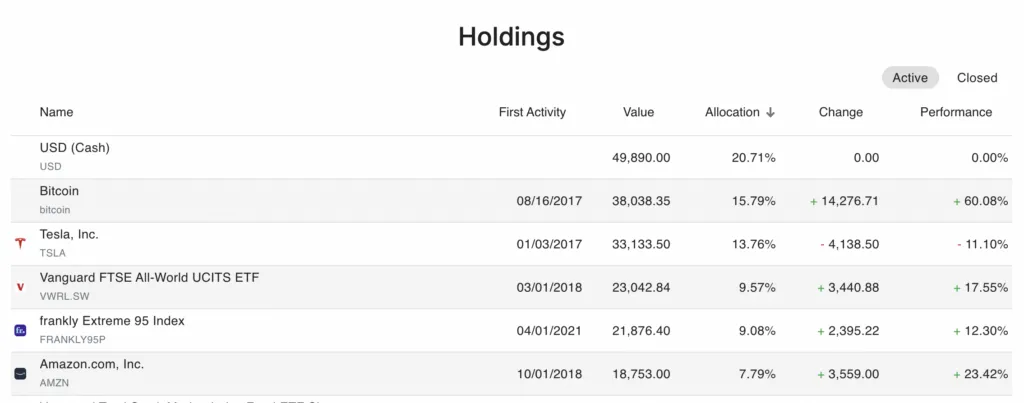Sort by the Value column header
This screenshot has width=1024, height=403.
coord(638,112)
